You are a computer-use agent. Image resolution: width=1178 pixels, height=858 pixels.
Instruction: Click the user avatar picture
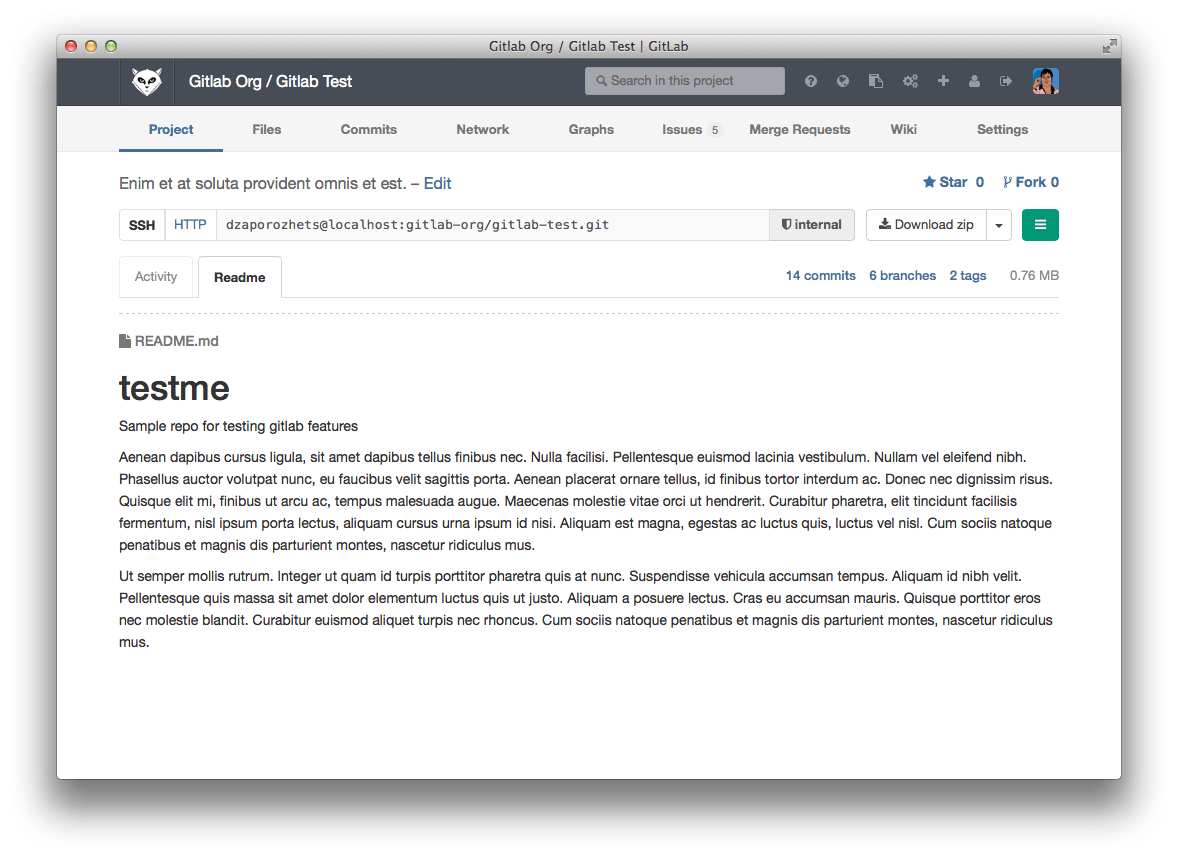coord(1045,81)
